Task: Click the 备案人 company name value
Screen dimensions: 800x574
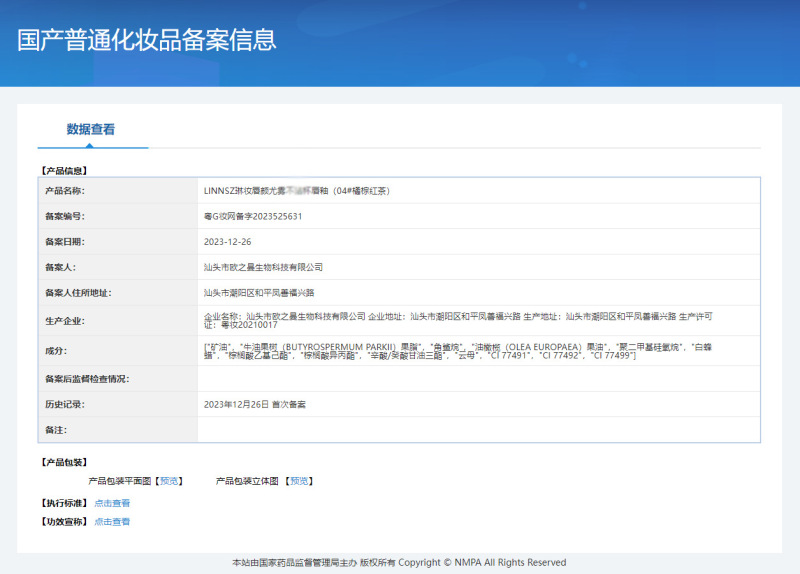Action: [x=263, y=267]
